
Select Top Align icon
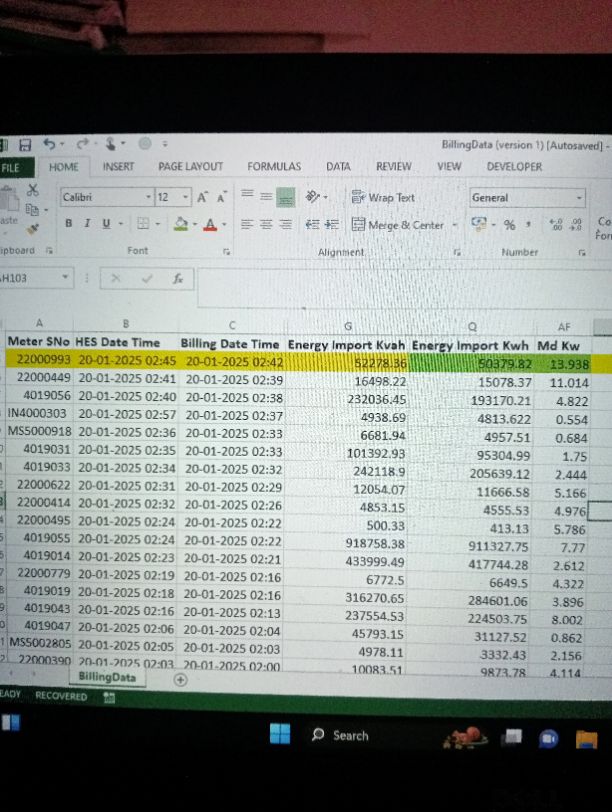point(247,195)
